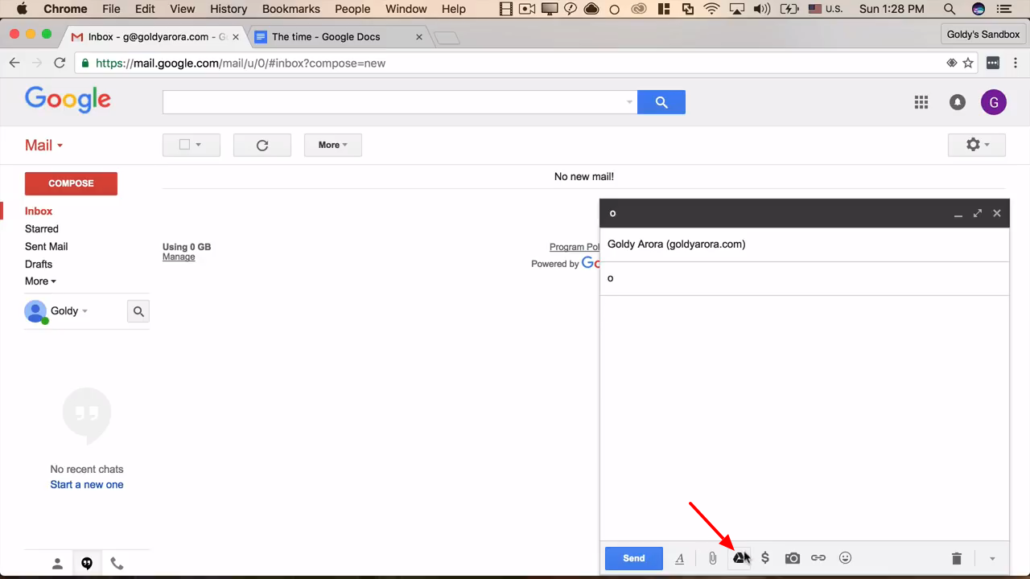Open the View menu
1030x579 pixels.
coord(182,9)
